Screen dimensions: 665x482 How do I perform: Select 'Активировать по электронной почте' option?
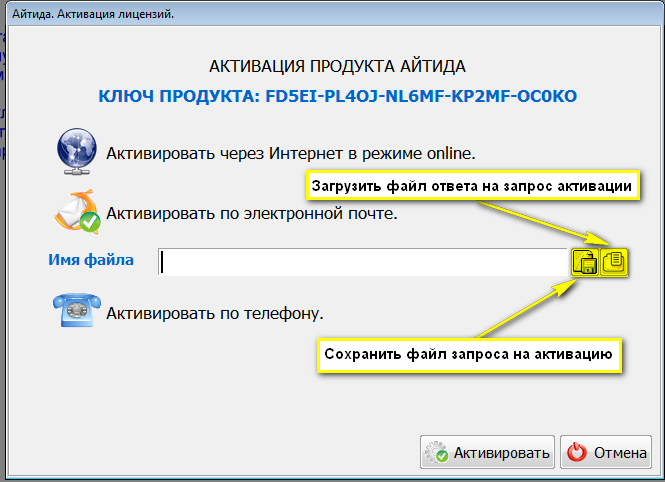click(x=251, y=214)
